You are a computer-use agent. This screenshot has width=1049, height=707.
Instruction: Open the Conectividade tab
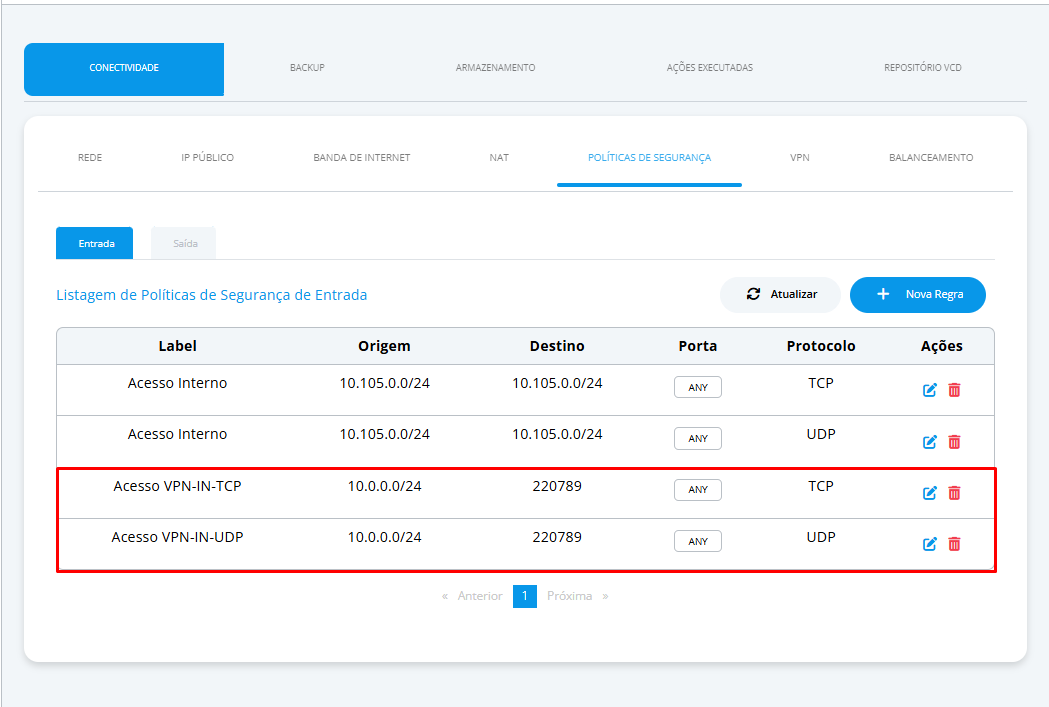(x=124, y=69)
